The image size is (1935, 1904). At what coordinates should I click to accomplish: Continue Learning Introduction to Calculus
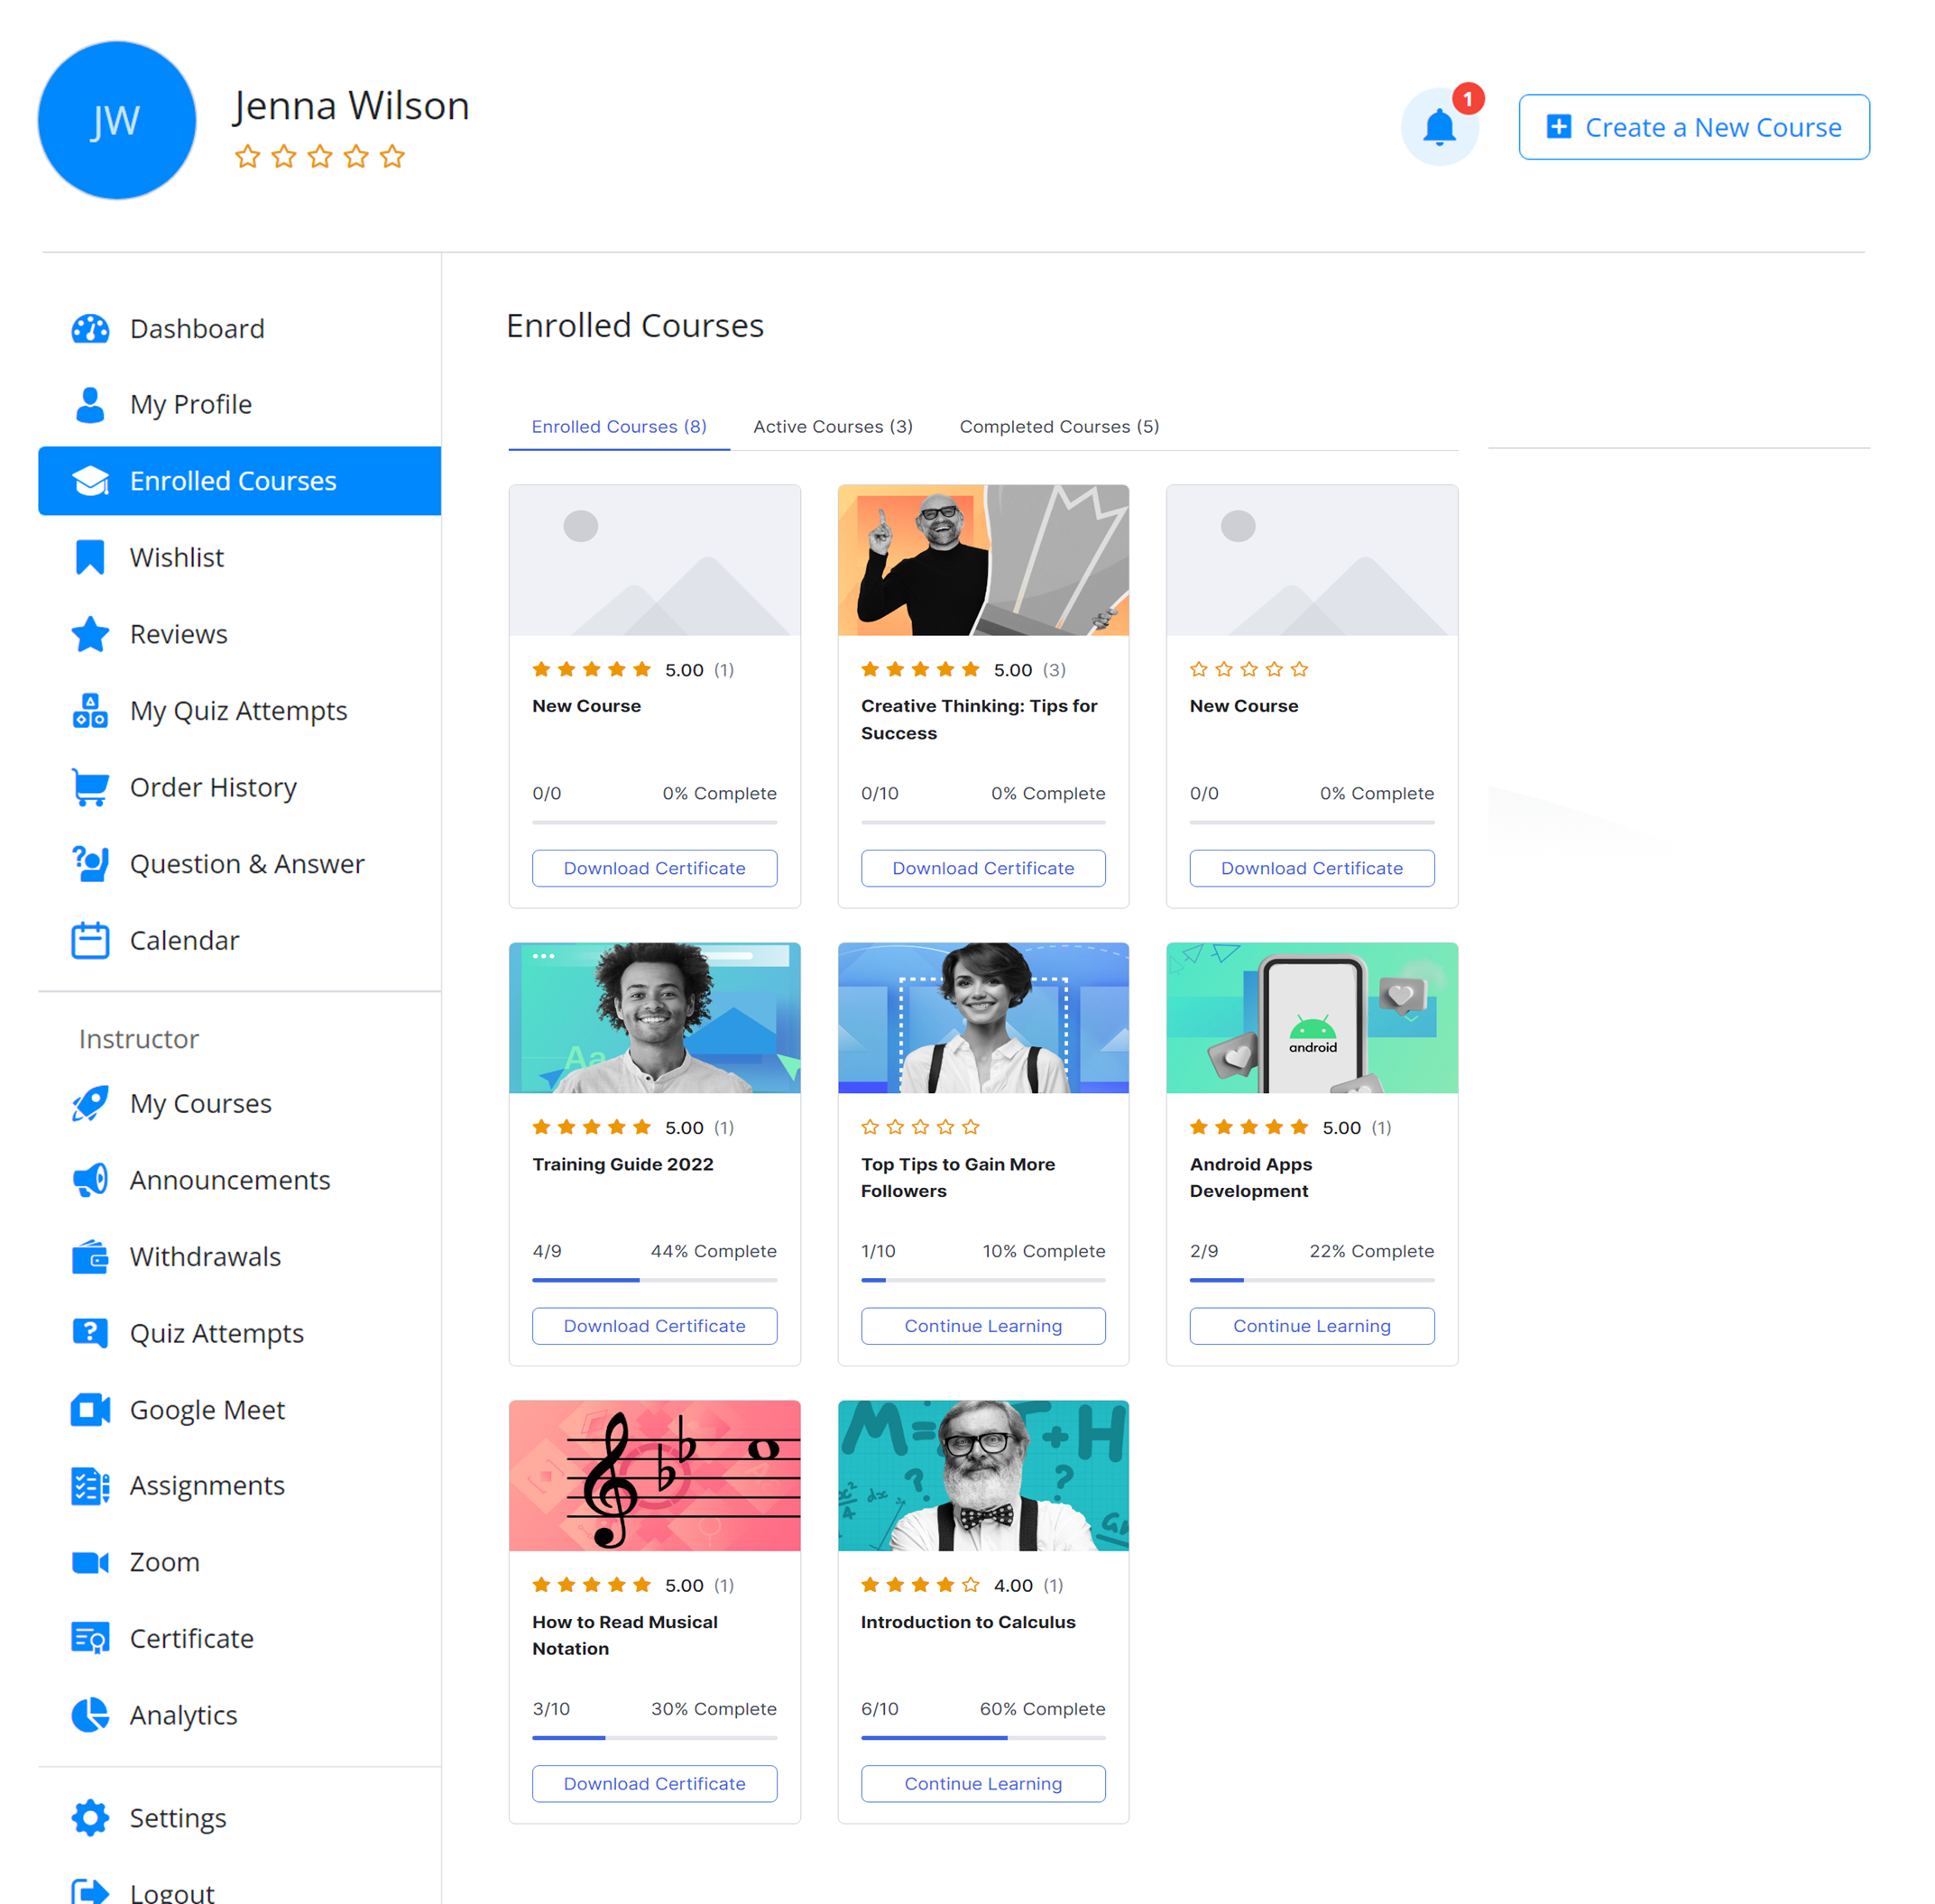click(x=982, y=1783)
